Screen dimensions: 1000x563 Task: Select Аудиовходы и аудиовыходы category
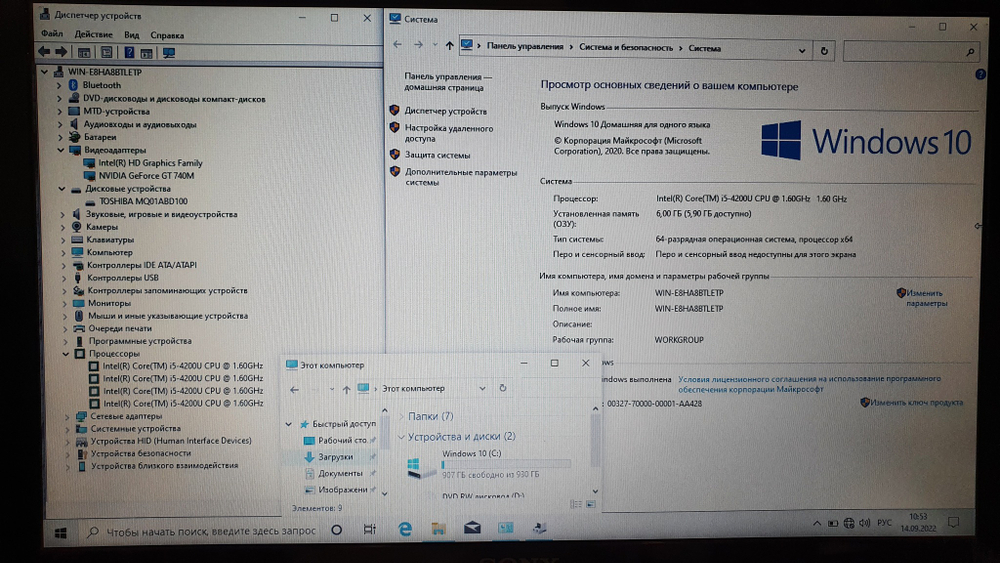140,124
